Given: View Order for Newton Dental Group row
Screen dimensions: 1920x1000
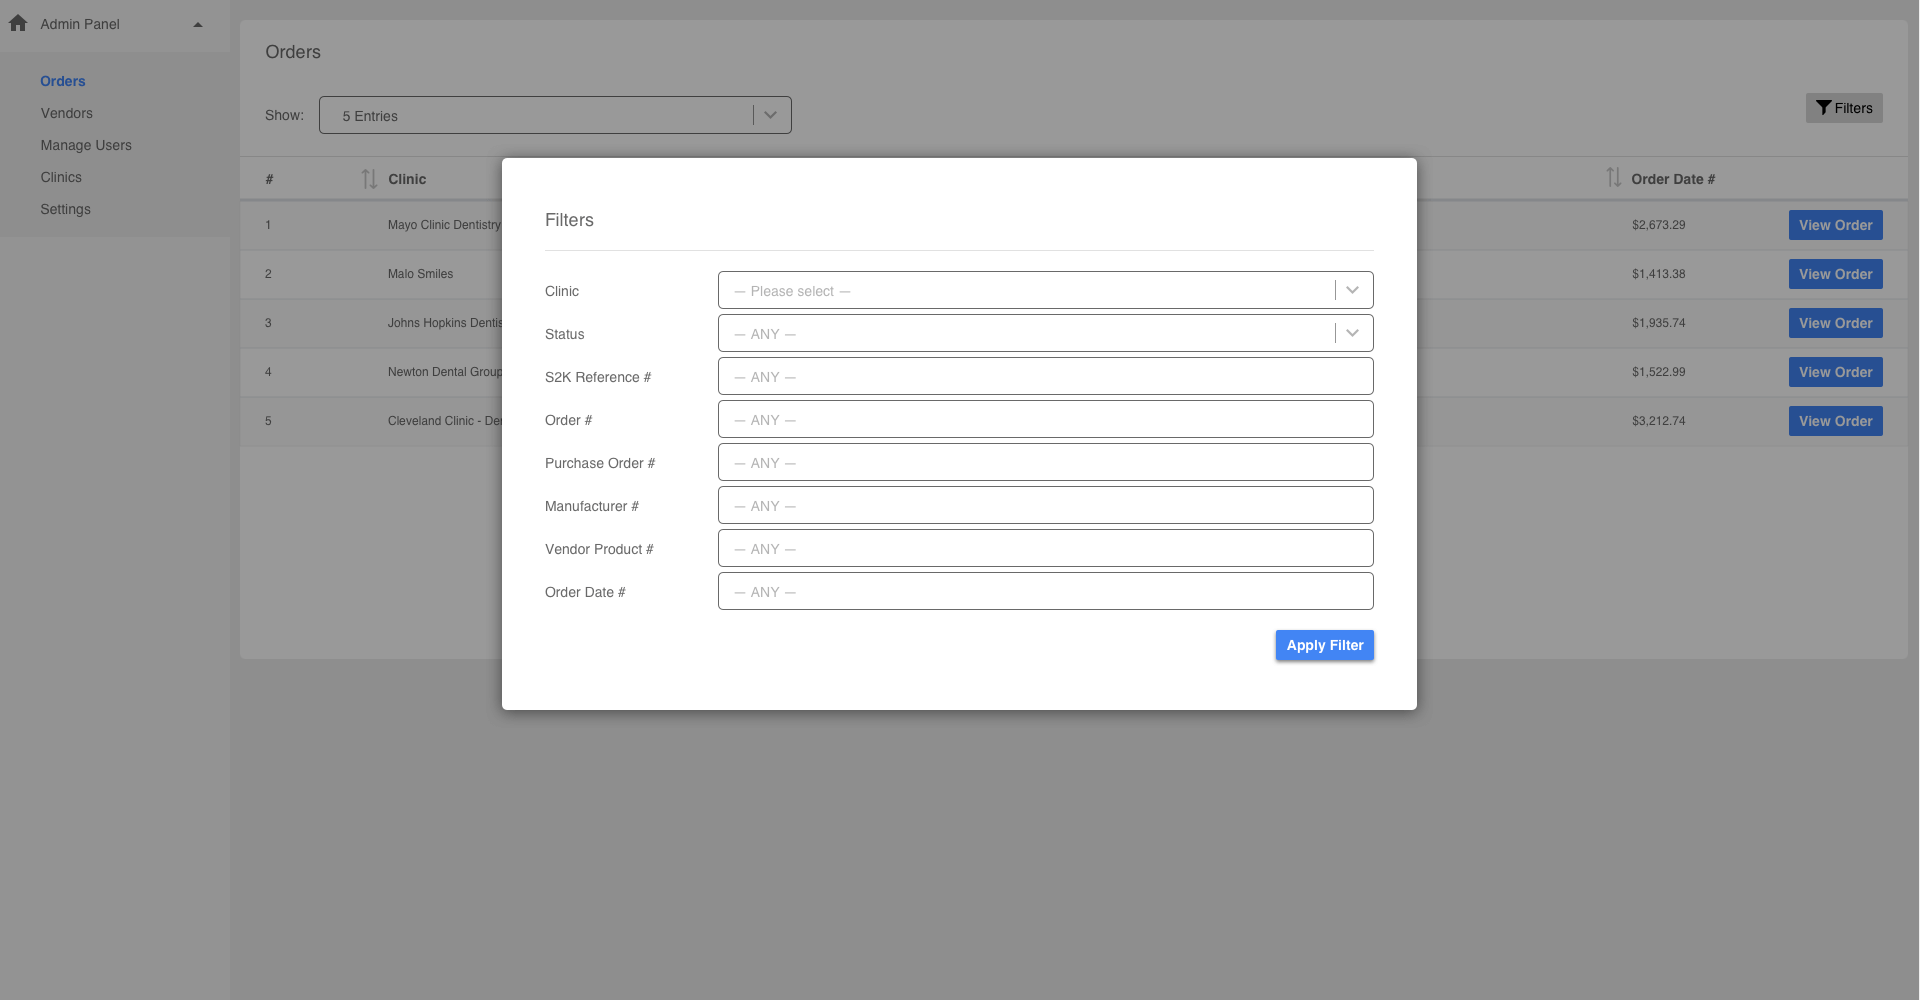Looking at the screenshot, I should [x=1835, y=372].
